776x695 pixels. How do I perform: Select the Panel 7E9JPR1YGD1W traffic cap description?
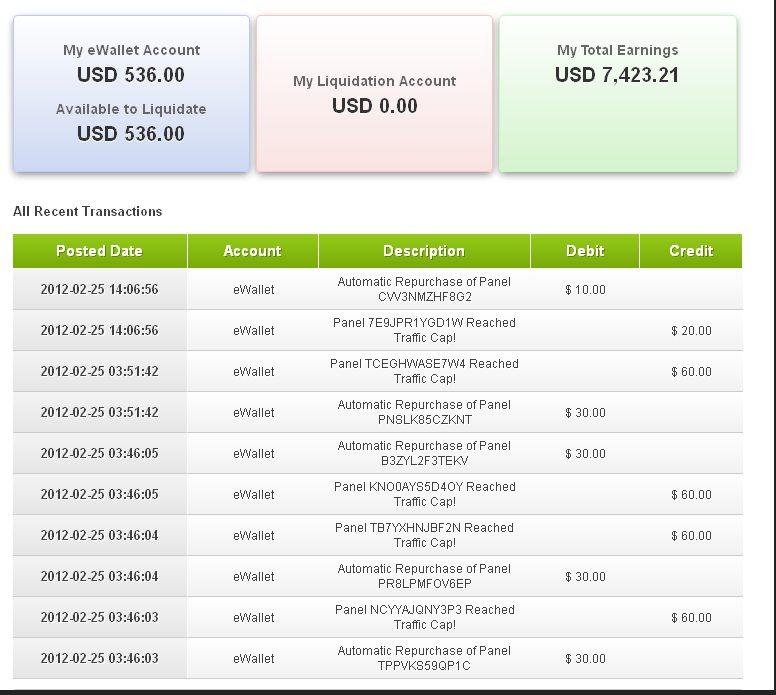click(424, 330)
